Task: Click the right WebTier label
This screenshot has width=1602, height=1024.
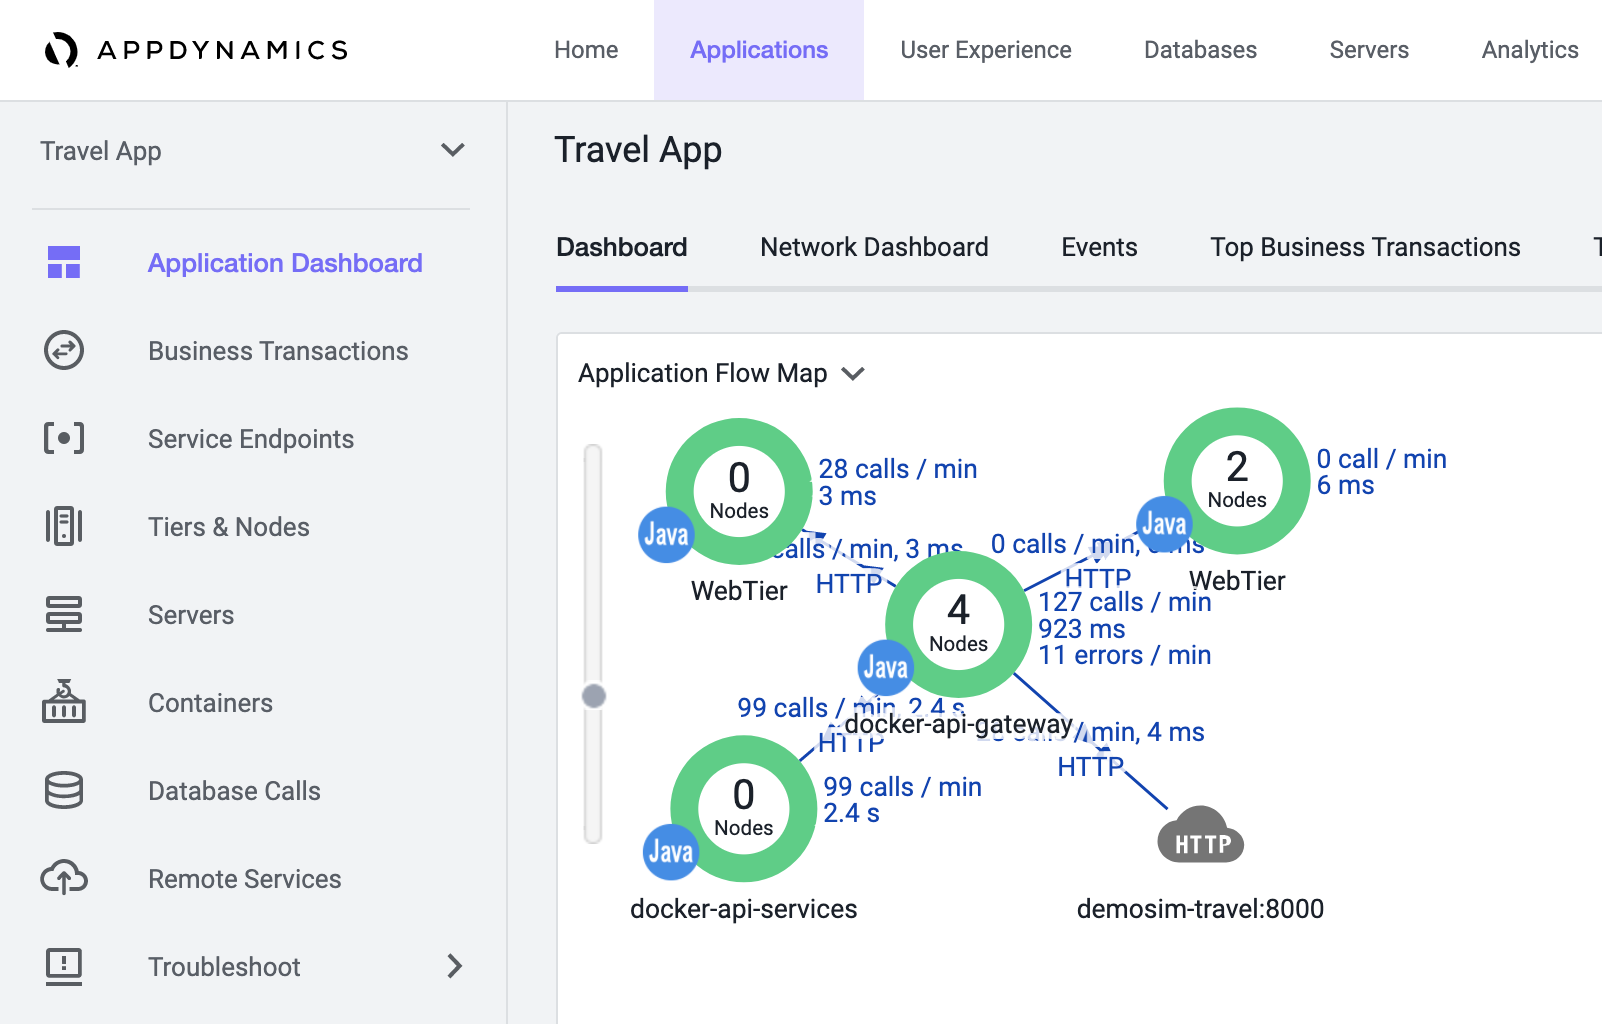Action: (1237, 581)
